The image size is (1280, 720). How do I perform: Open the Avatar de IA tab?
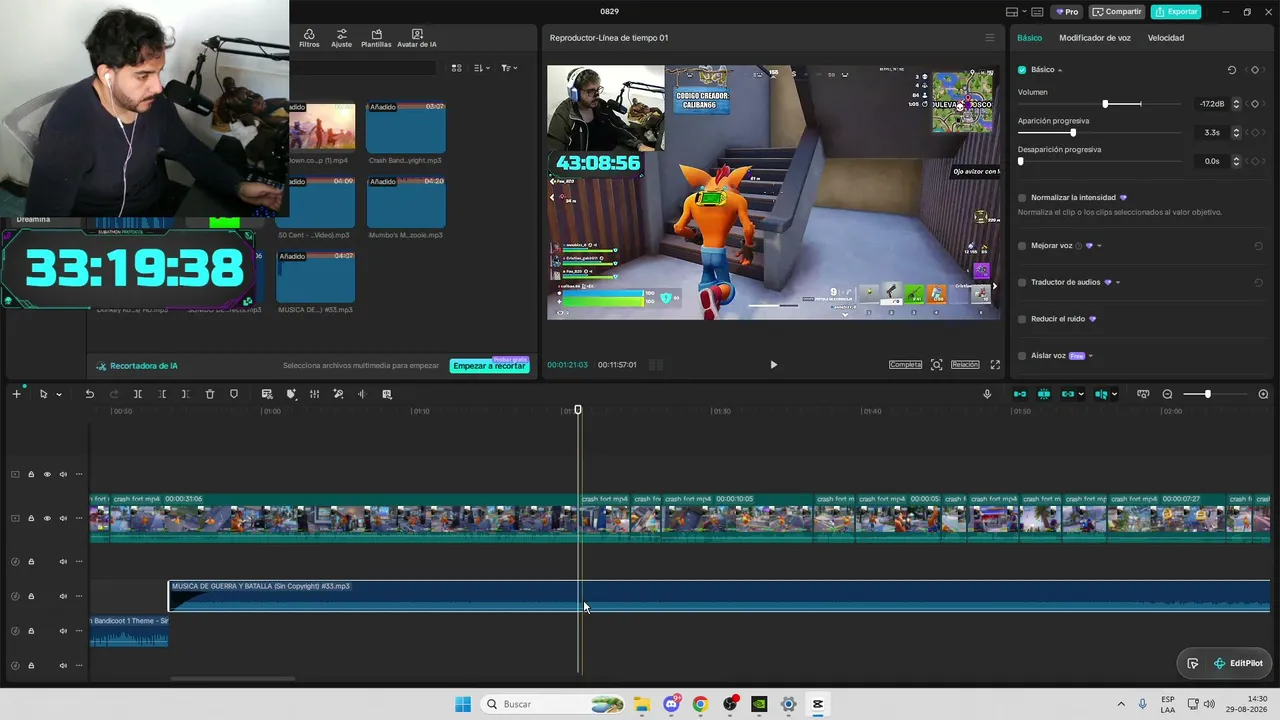[417, 38]
